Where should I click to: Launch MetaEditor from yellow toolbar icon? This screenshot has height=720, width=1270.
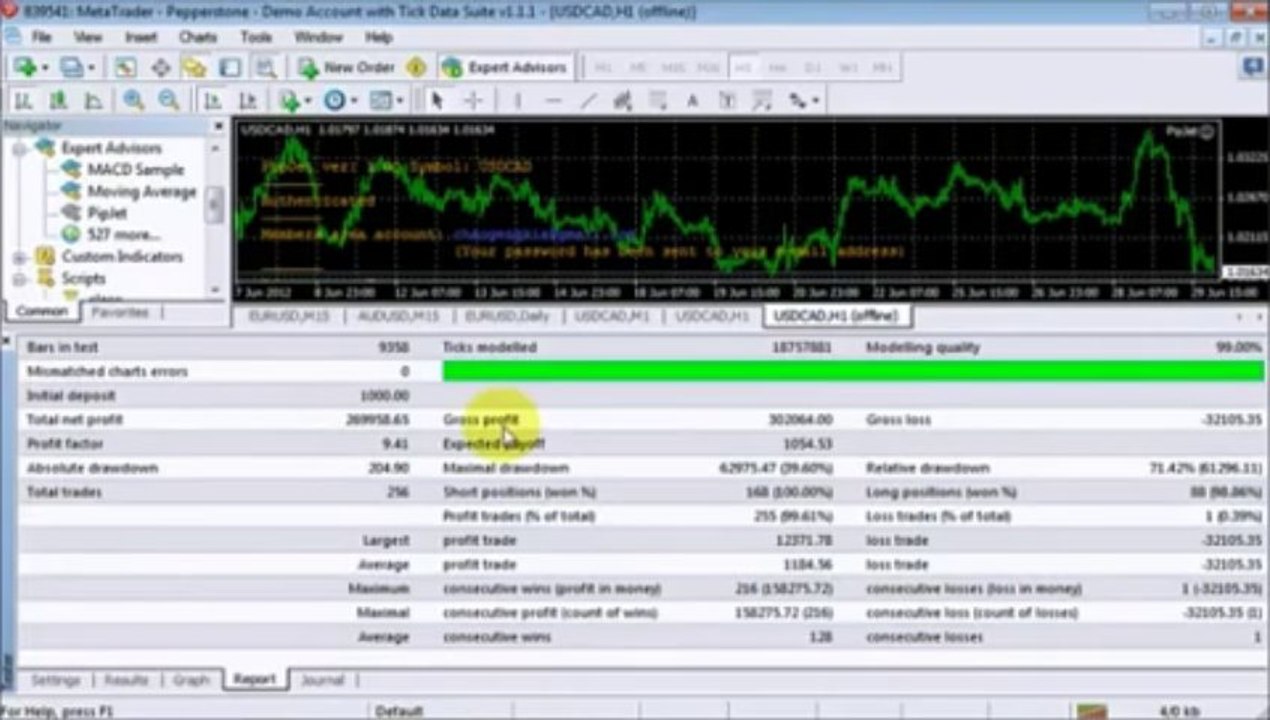416,67
